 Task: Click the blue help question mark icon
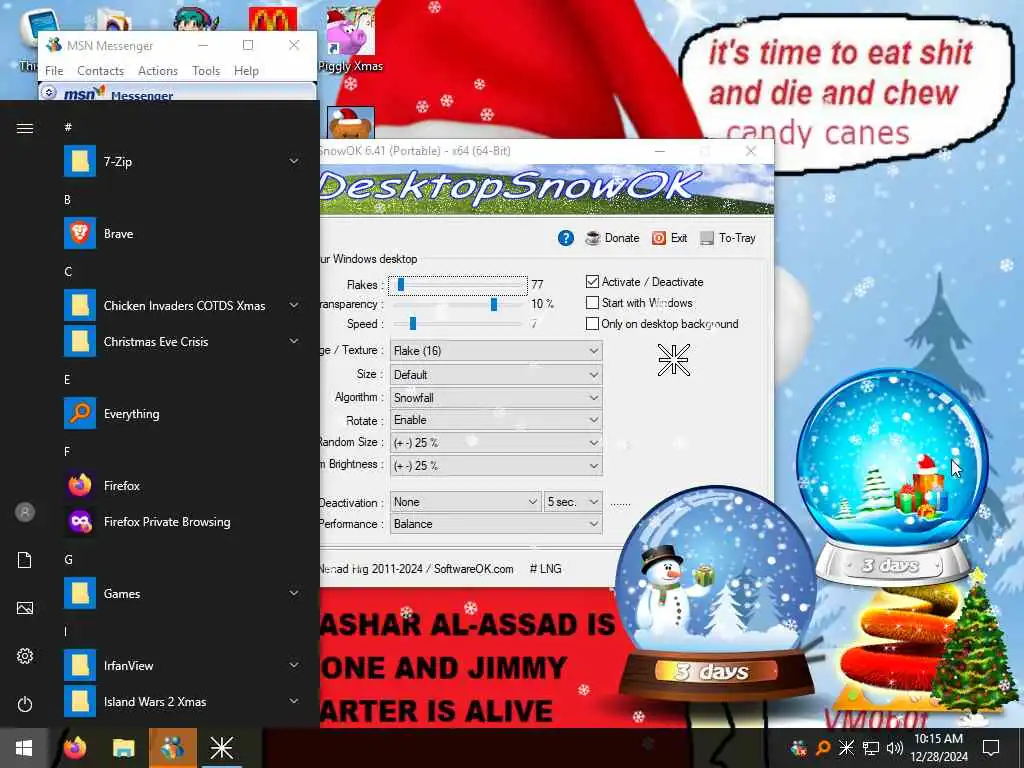coord(566,238)
